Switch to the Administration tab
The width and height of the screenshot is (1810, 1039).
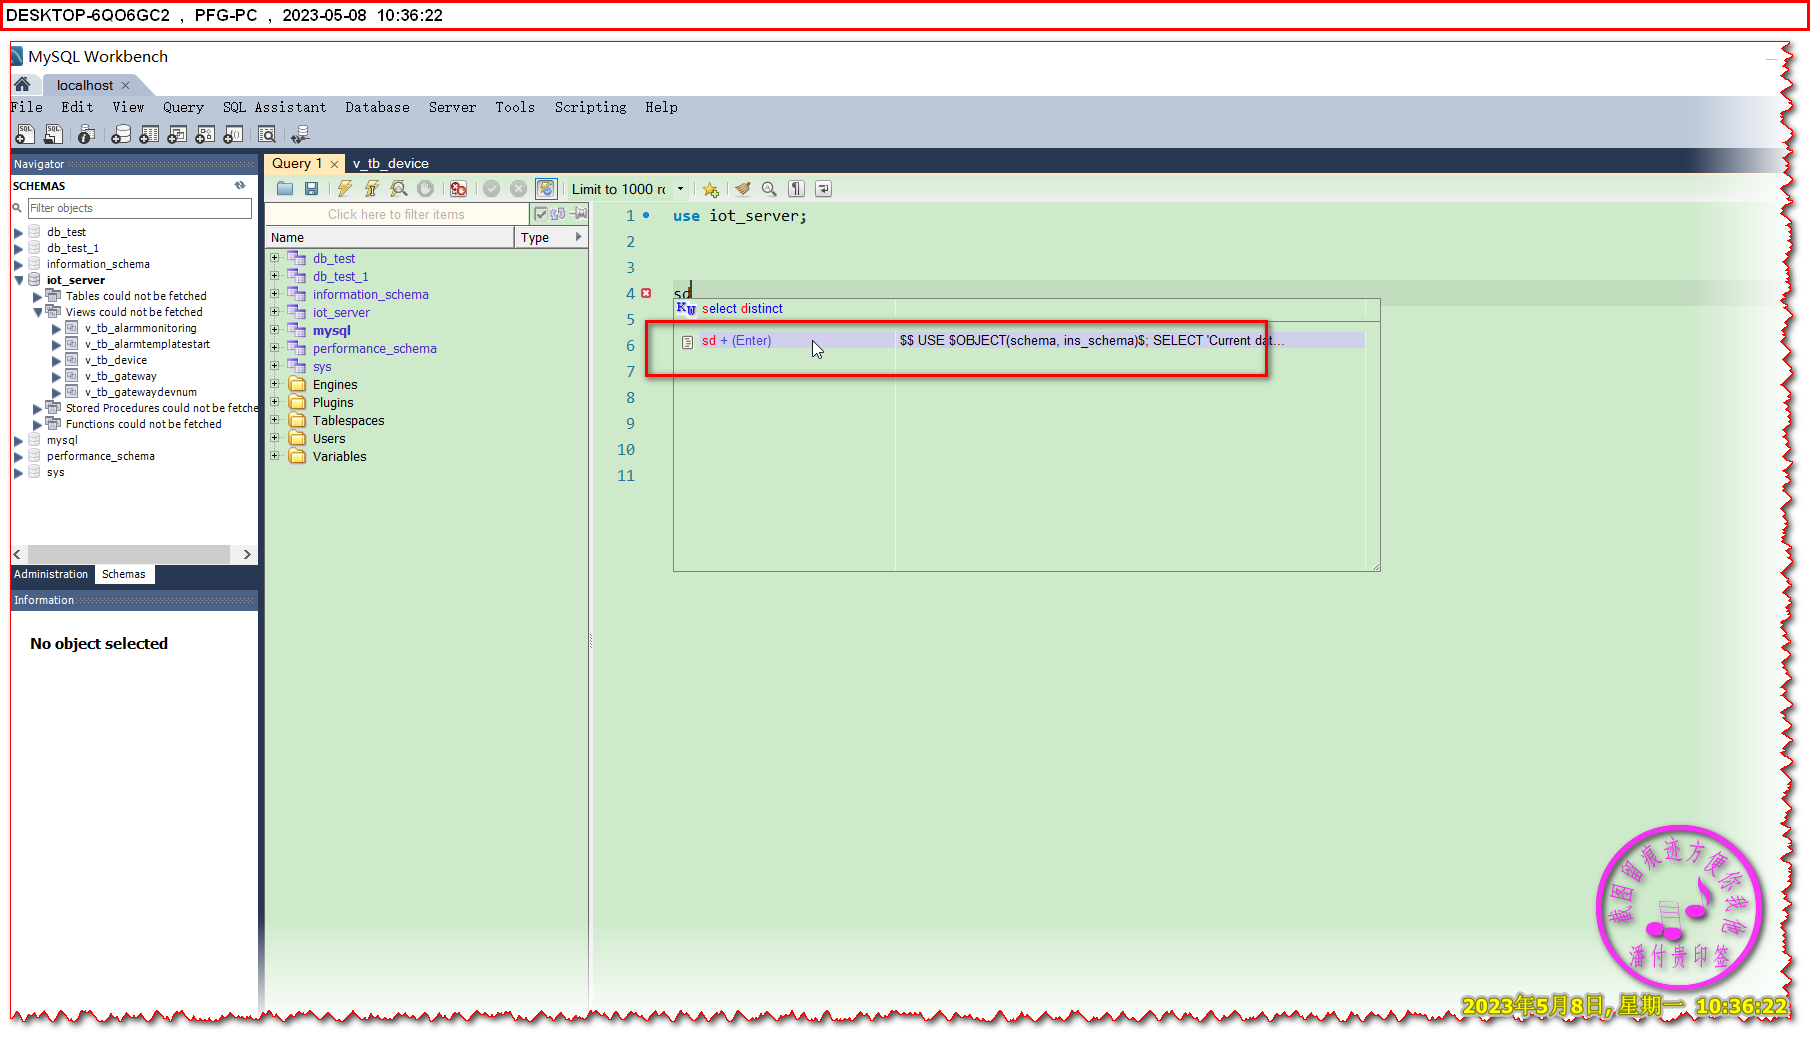point(51,574)
